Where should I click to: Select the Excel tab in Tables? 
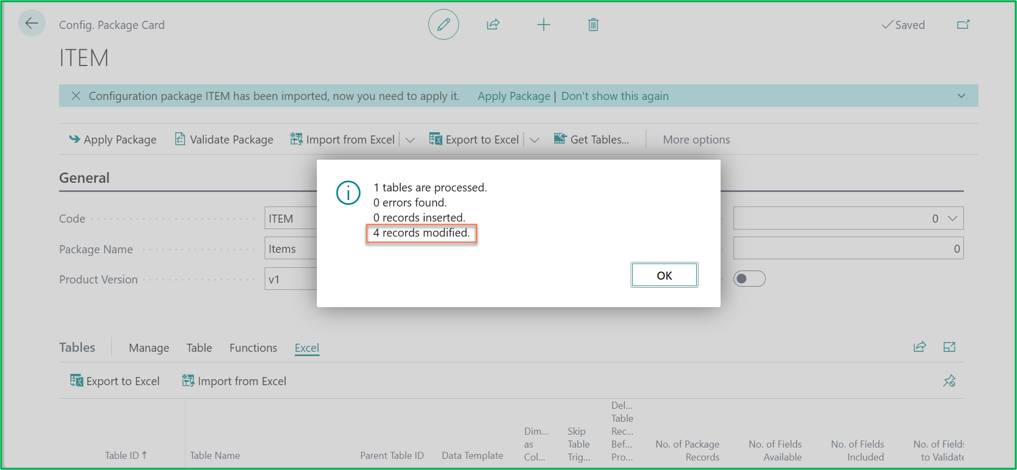point(307,348)
